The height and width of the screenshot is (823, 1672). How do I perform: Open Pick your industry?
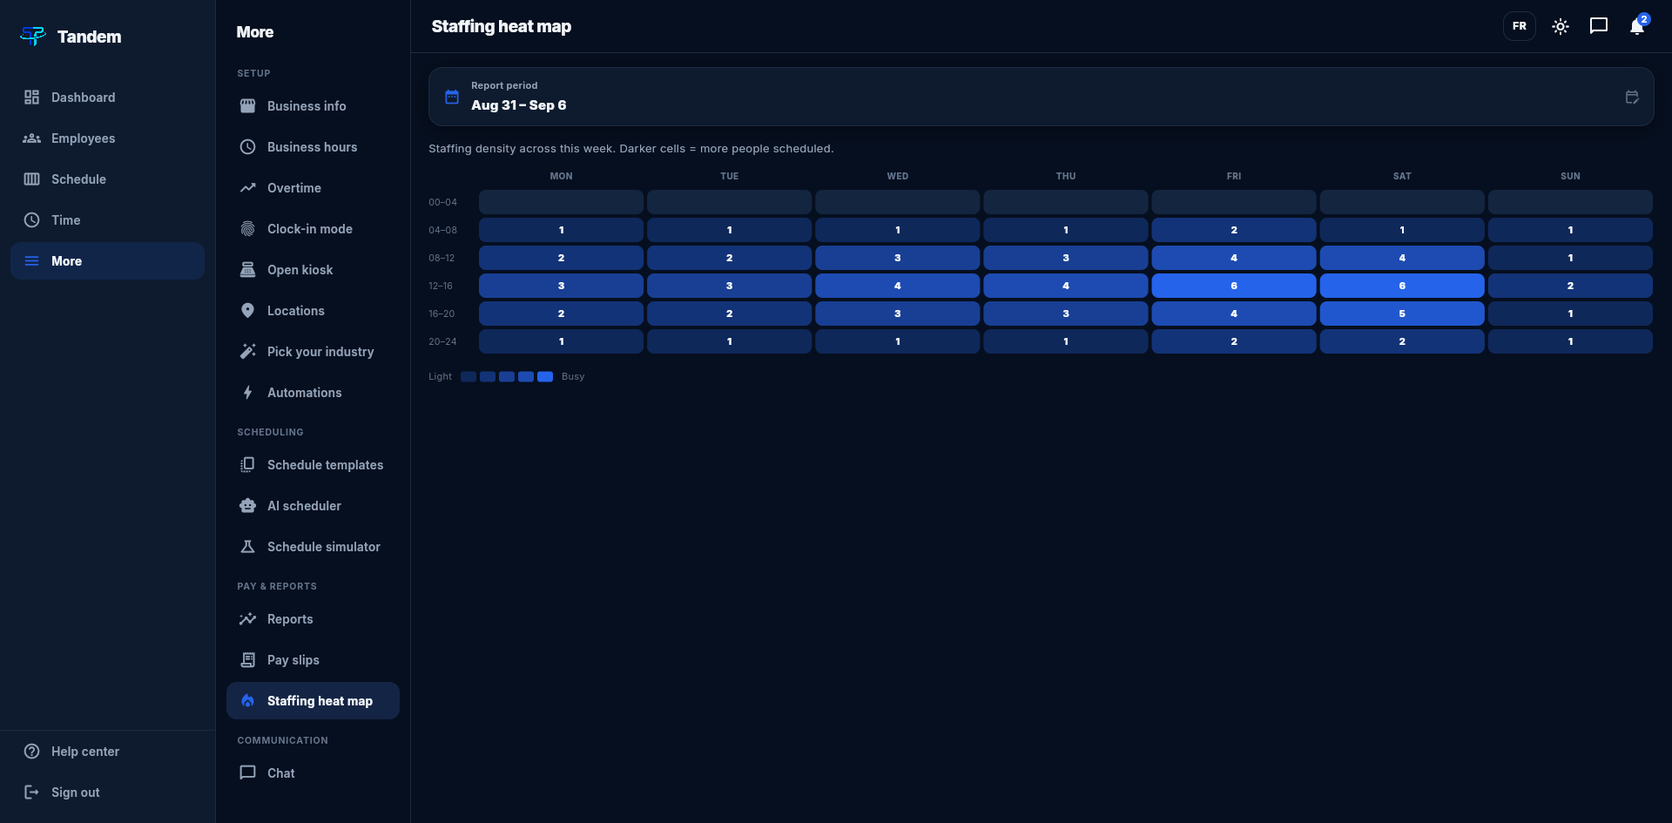pyautogui.click(x=313, y=352)
